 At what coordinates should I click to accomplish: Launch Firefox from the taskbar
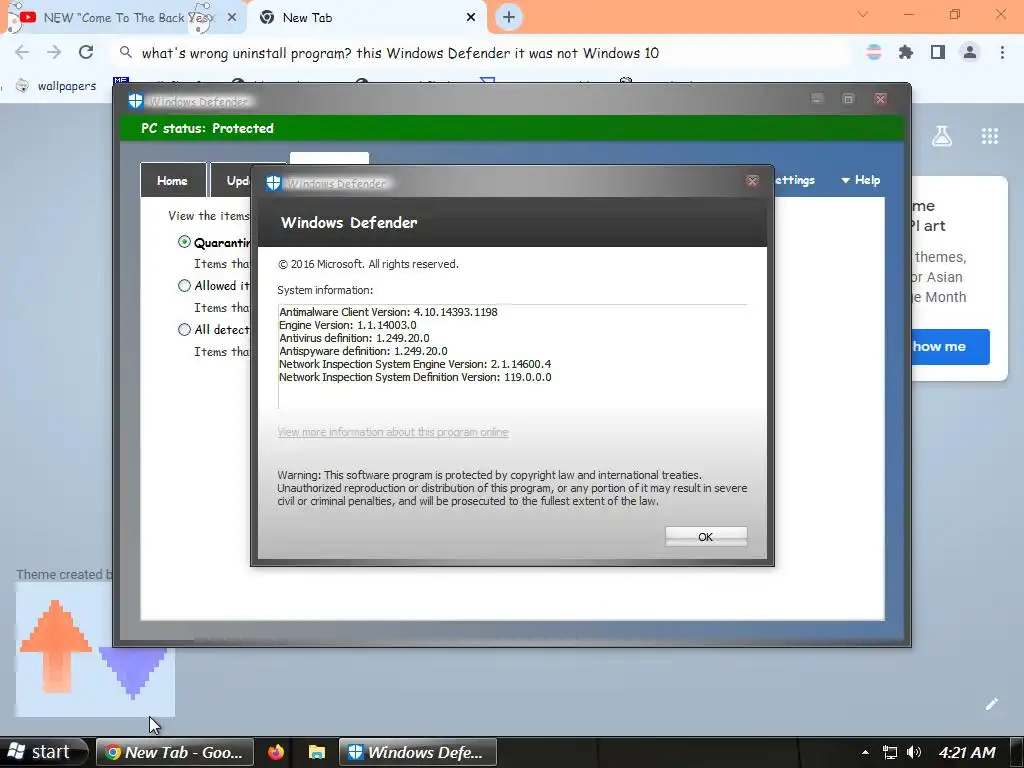pyautogui.click(x=276, y=752)
